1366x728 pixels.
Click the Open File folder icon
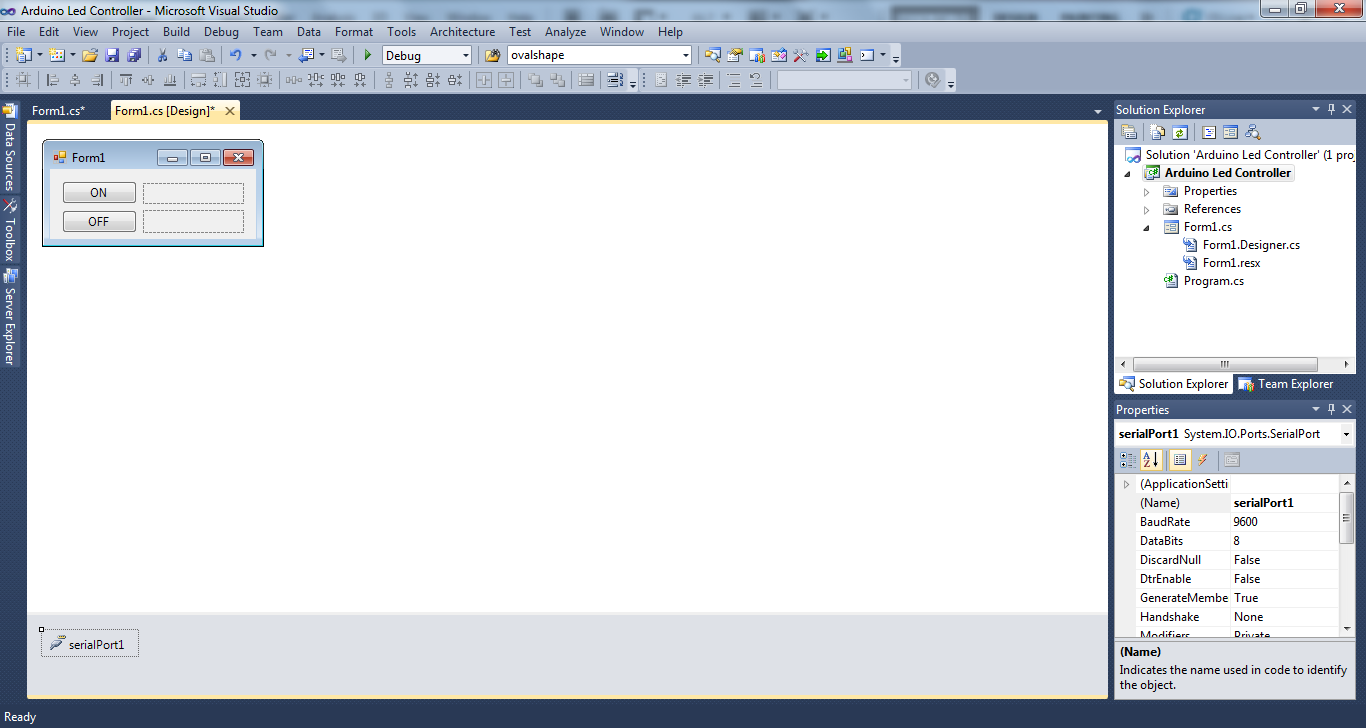[x=90, y=55]
